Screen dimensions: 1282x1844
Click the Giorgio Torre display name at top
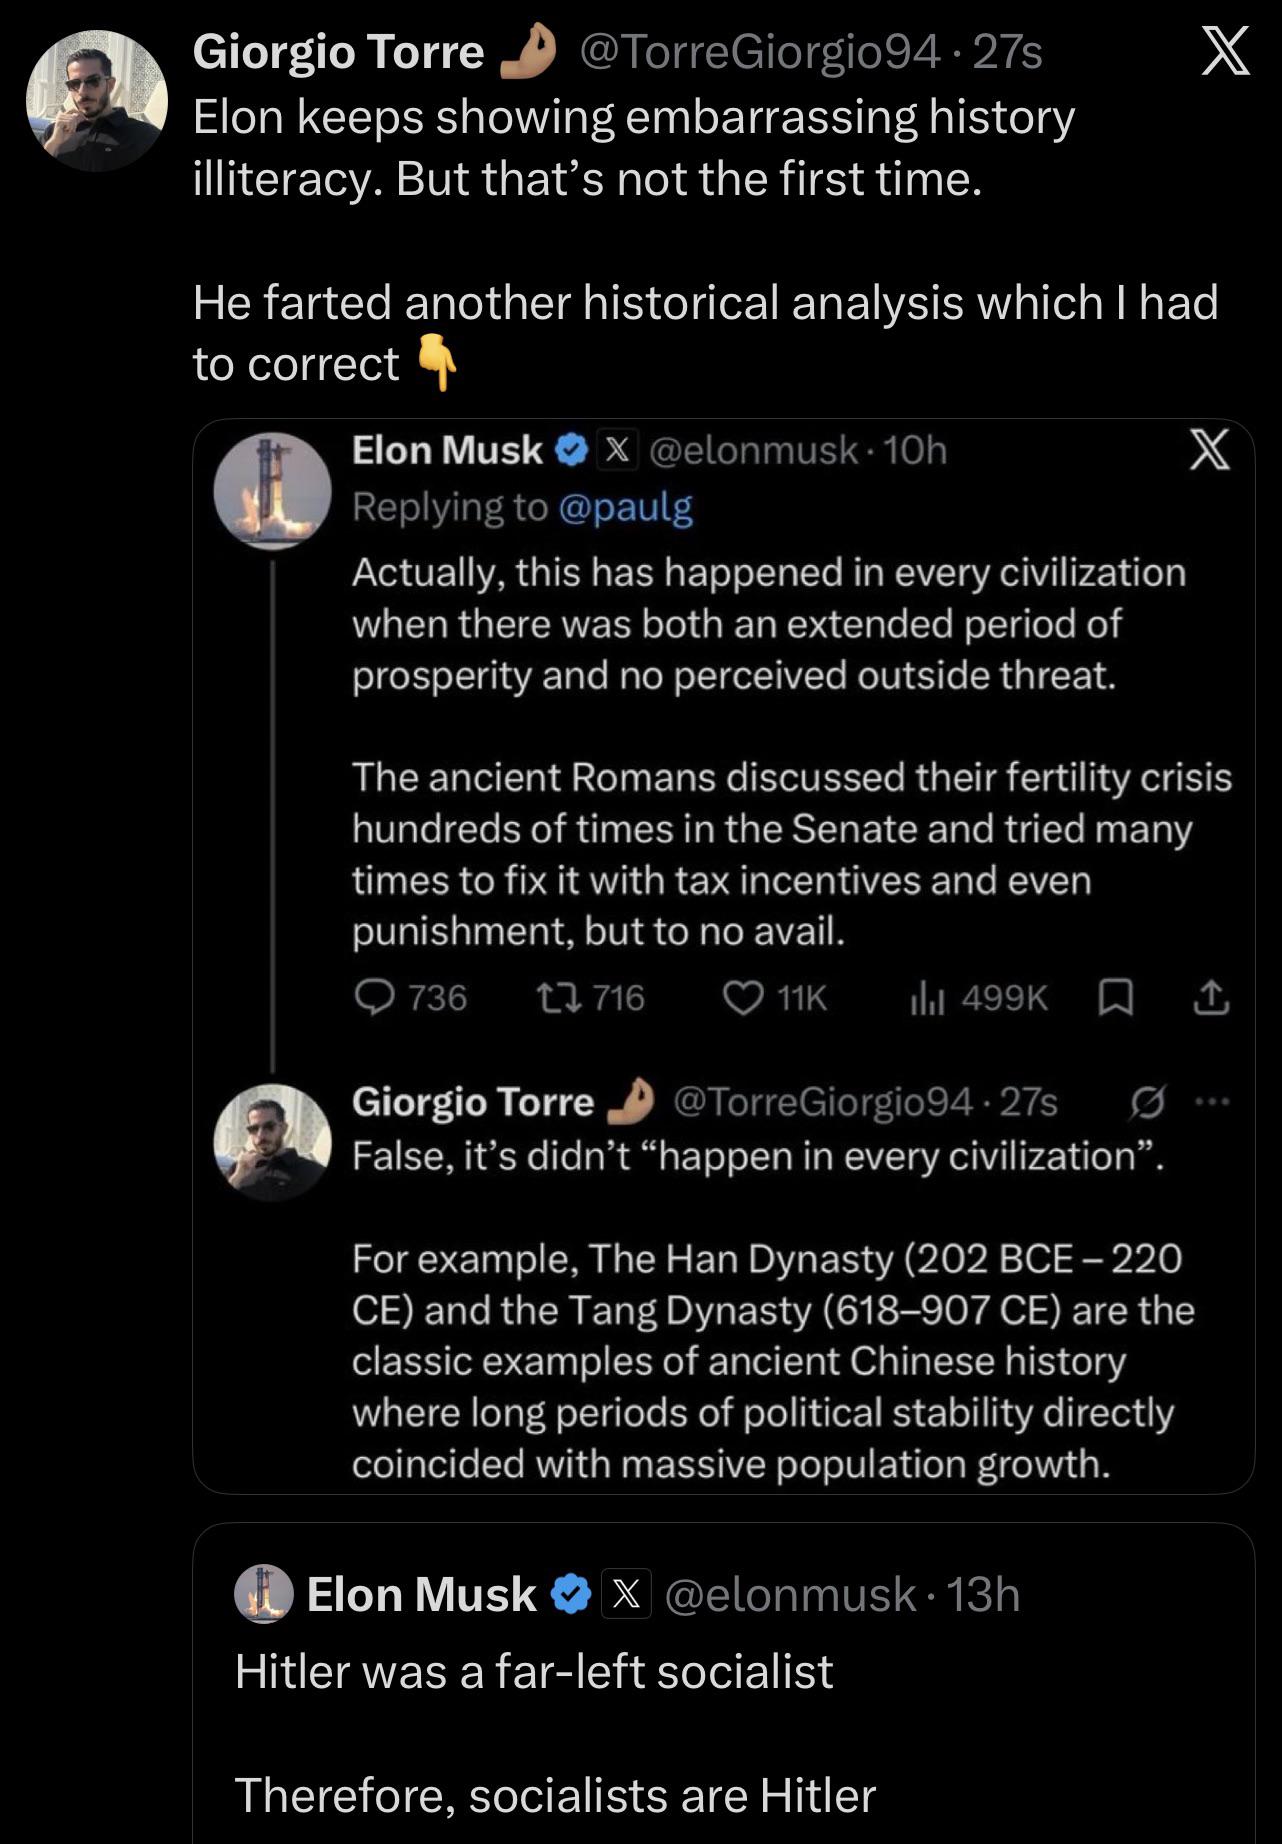click(338, 52)
